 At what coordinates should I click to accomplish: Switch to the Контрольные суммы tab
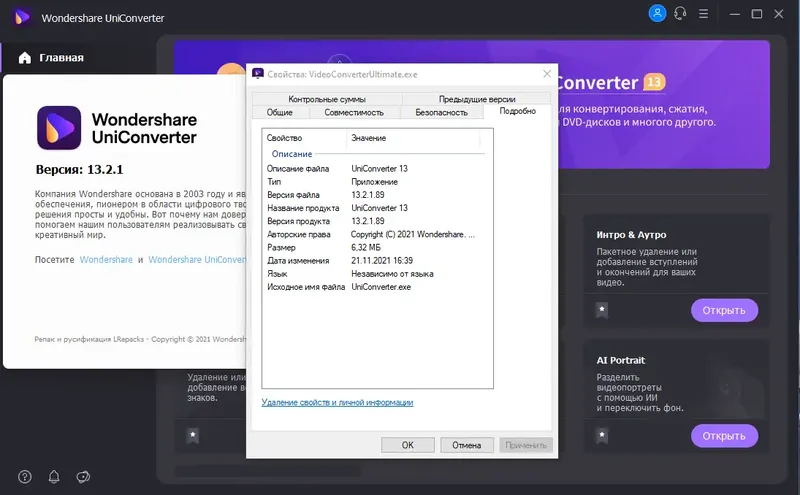point(327,99)
